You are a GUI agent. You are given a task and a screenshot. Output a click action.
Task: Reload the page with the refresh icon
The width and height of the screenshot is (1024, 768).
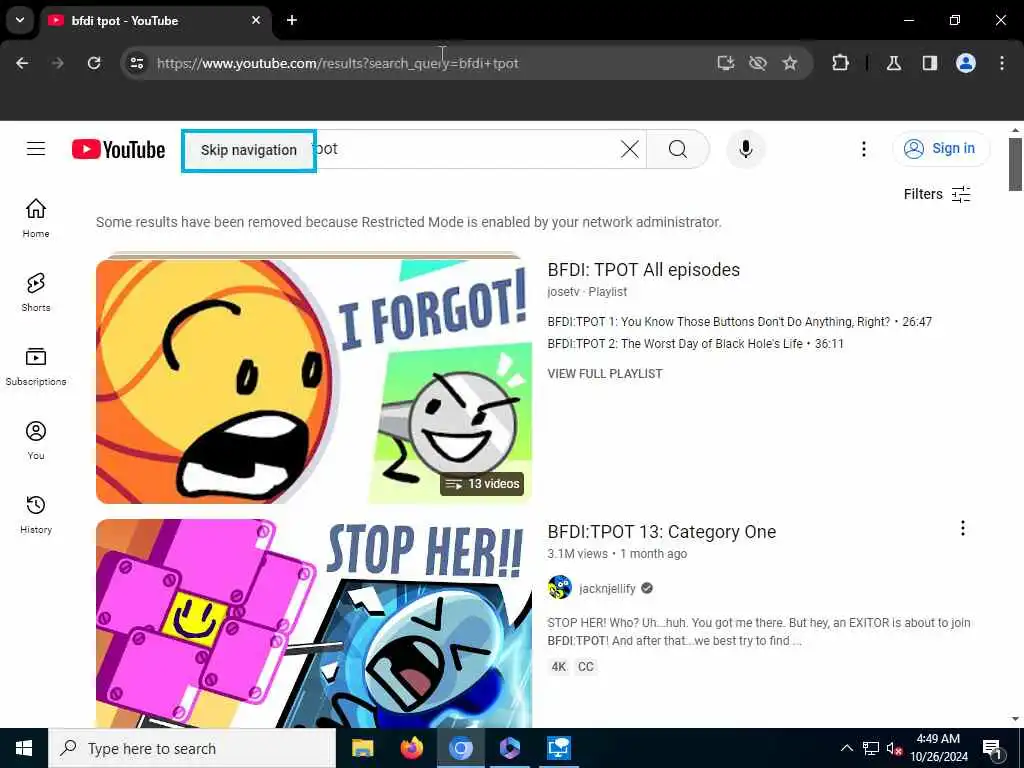[x=94, y=63]
